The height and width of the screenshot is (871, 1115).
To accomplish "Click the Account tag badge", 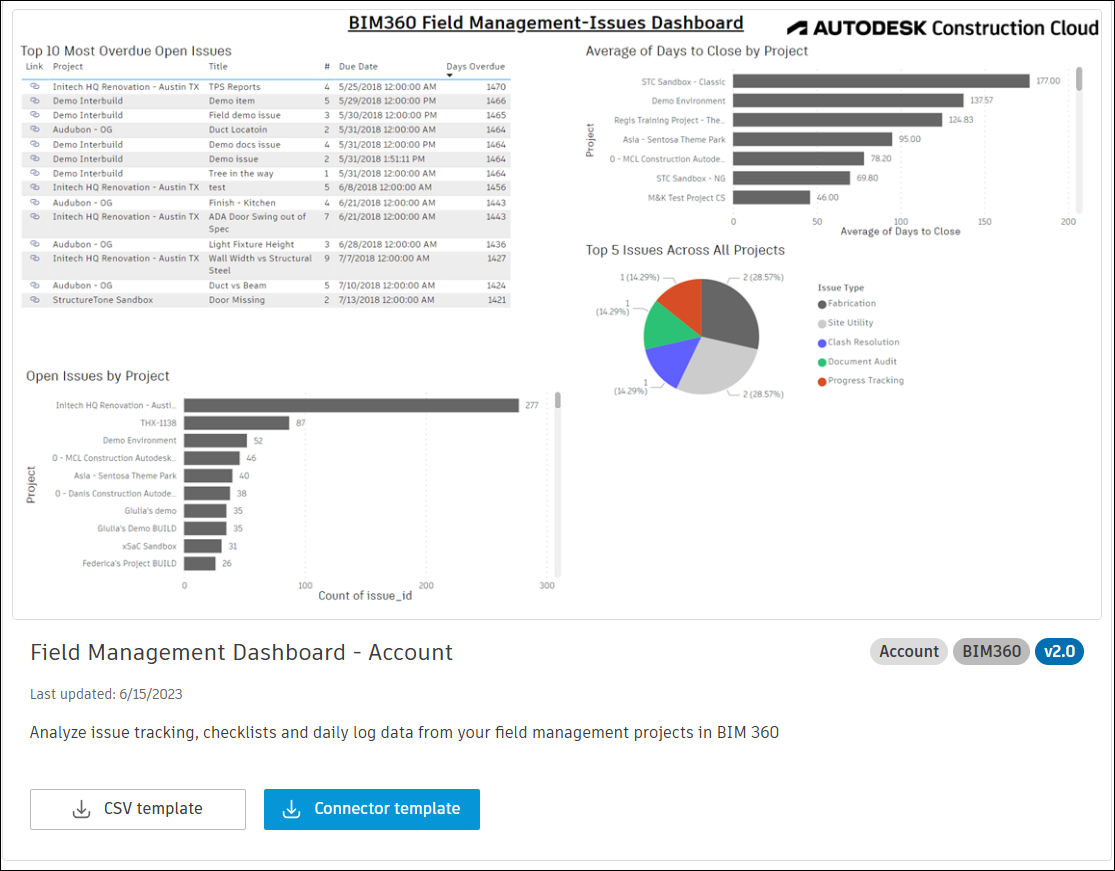I will click(909, 651).
